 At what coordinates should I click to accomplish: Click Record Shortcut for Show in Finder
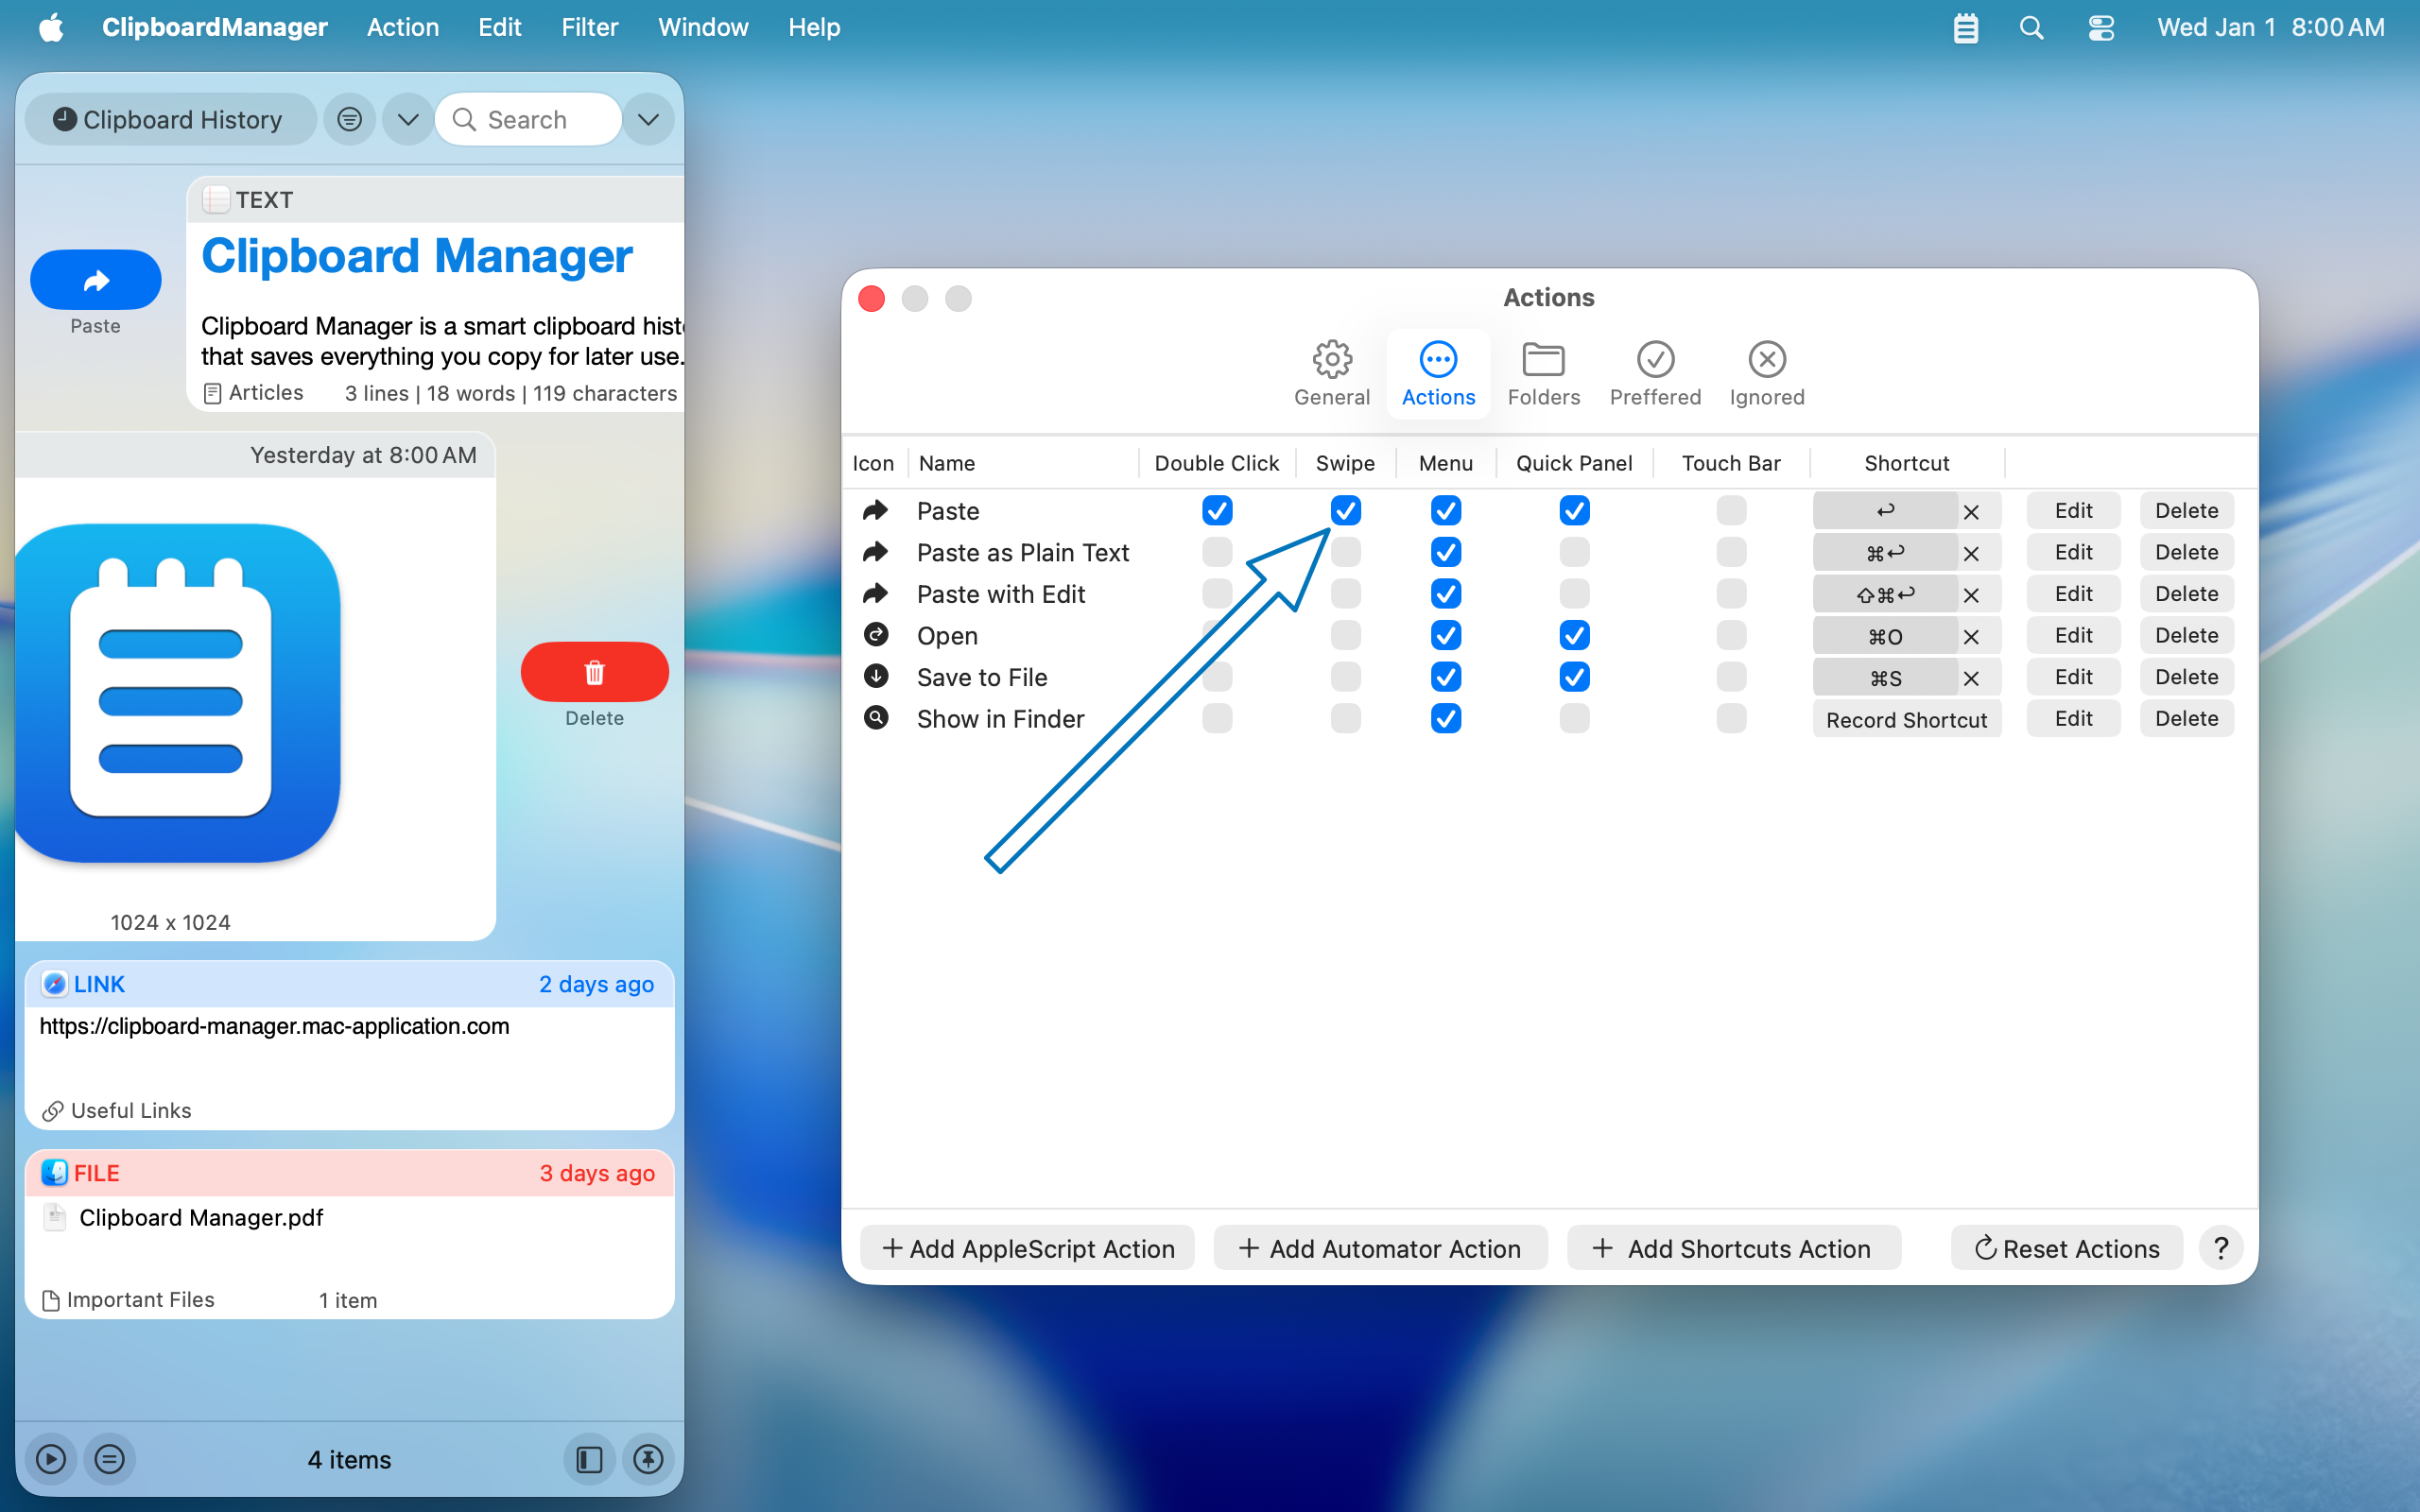pyautogui.click(x=1906, y=719)
